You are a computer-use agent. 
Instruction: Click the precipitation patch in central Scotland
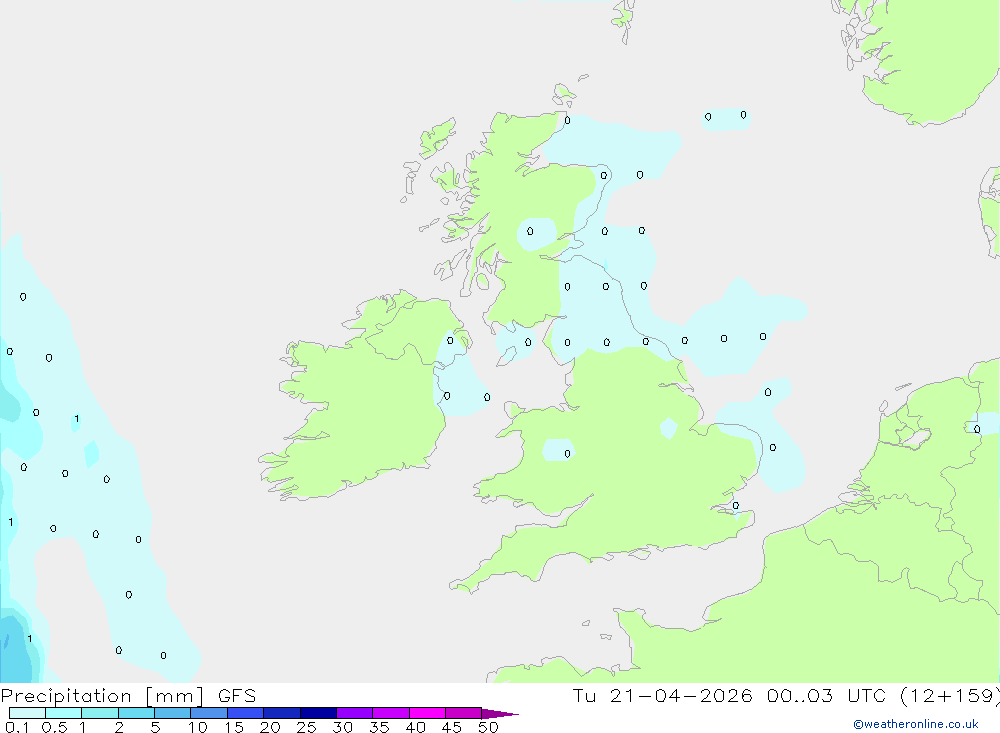pyautogui.click(x=536, y=234)
